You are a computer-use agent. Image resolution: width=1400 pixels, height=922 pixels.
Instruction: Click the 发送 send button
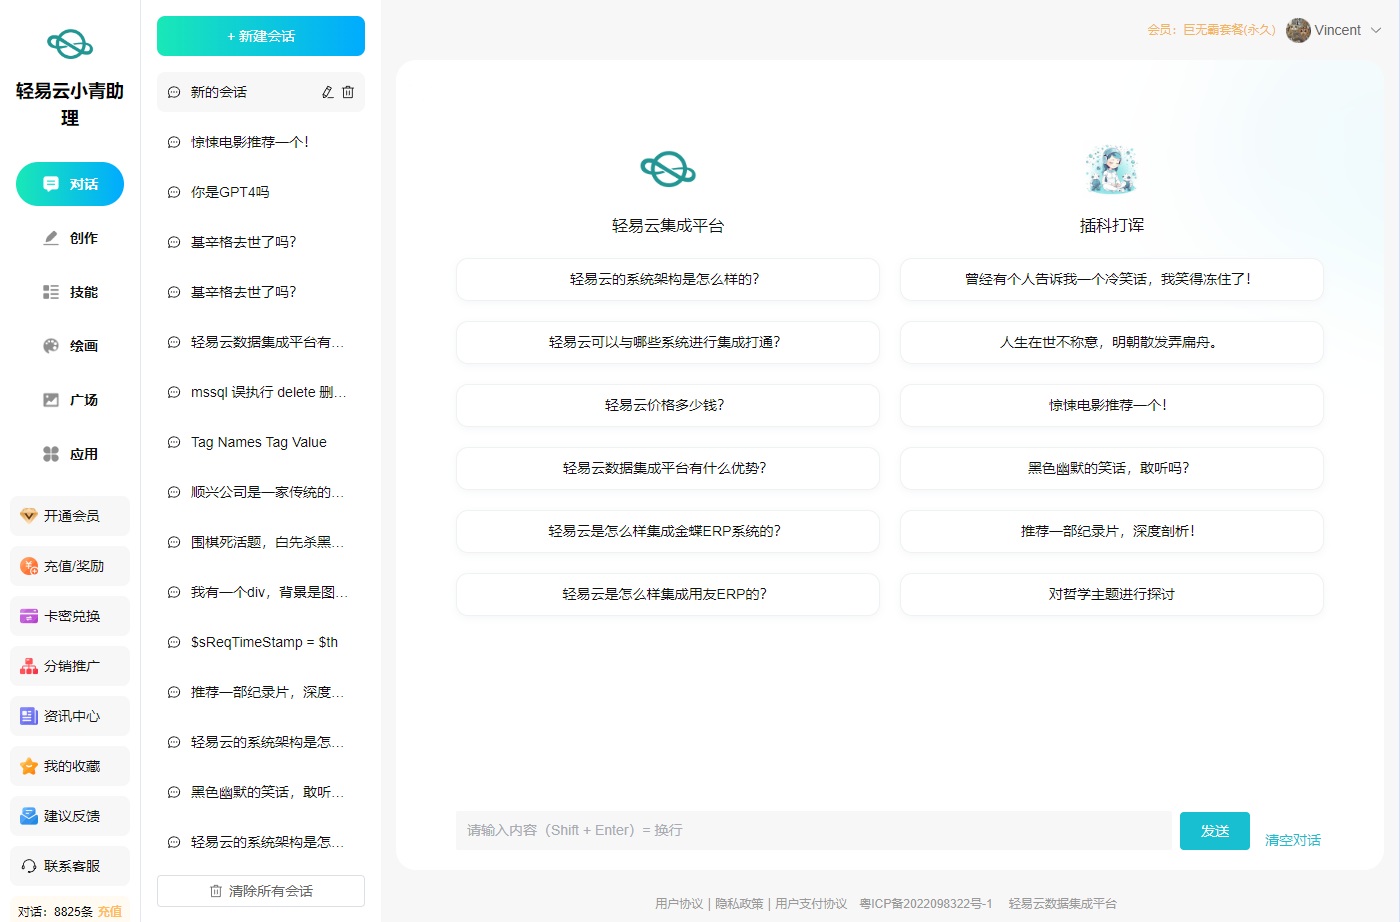click(x=1215, y=831)
